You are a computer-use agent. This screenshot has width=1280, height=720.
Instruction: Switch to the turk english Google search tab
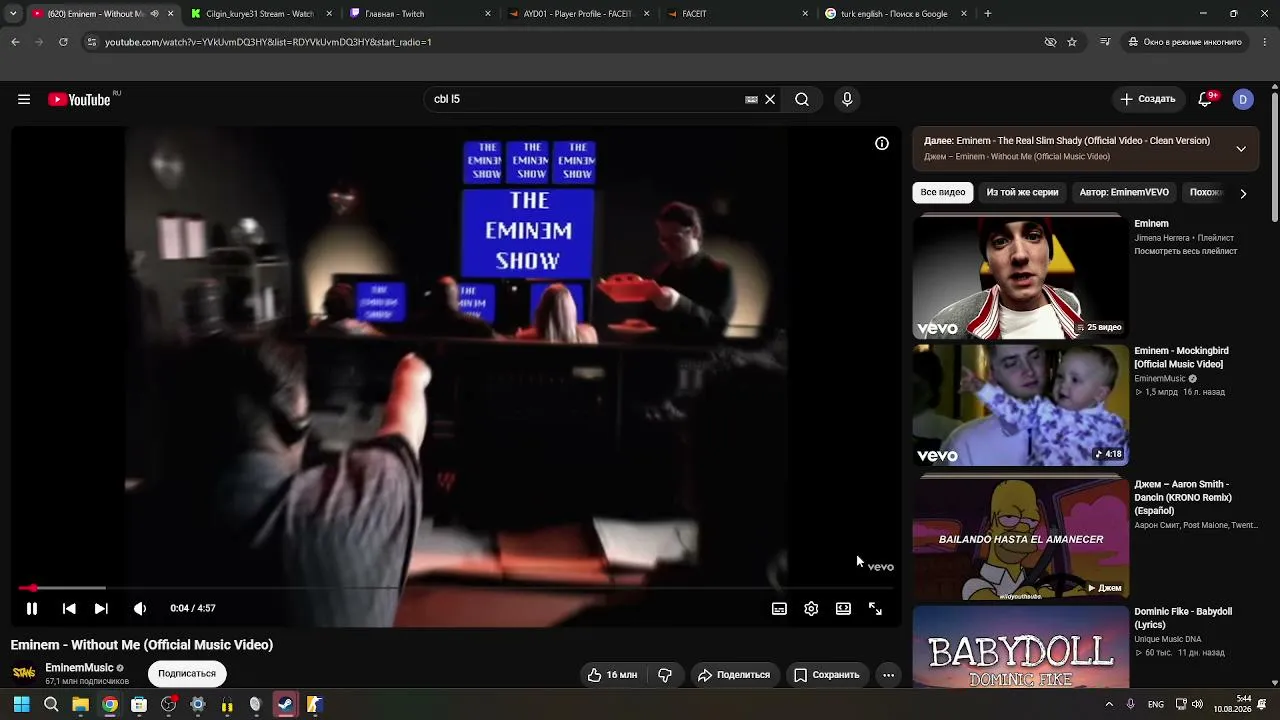[x=895, y=14]
